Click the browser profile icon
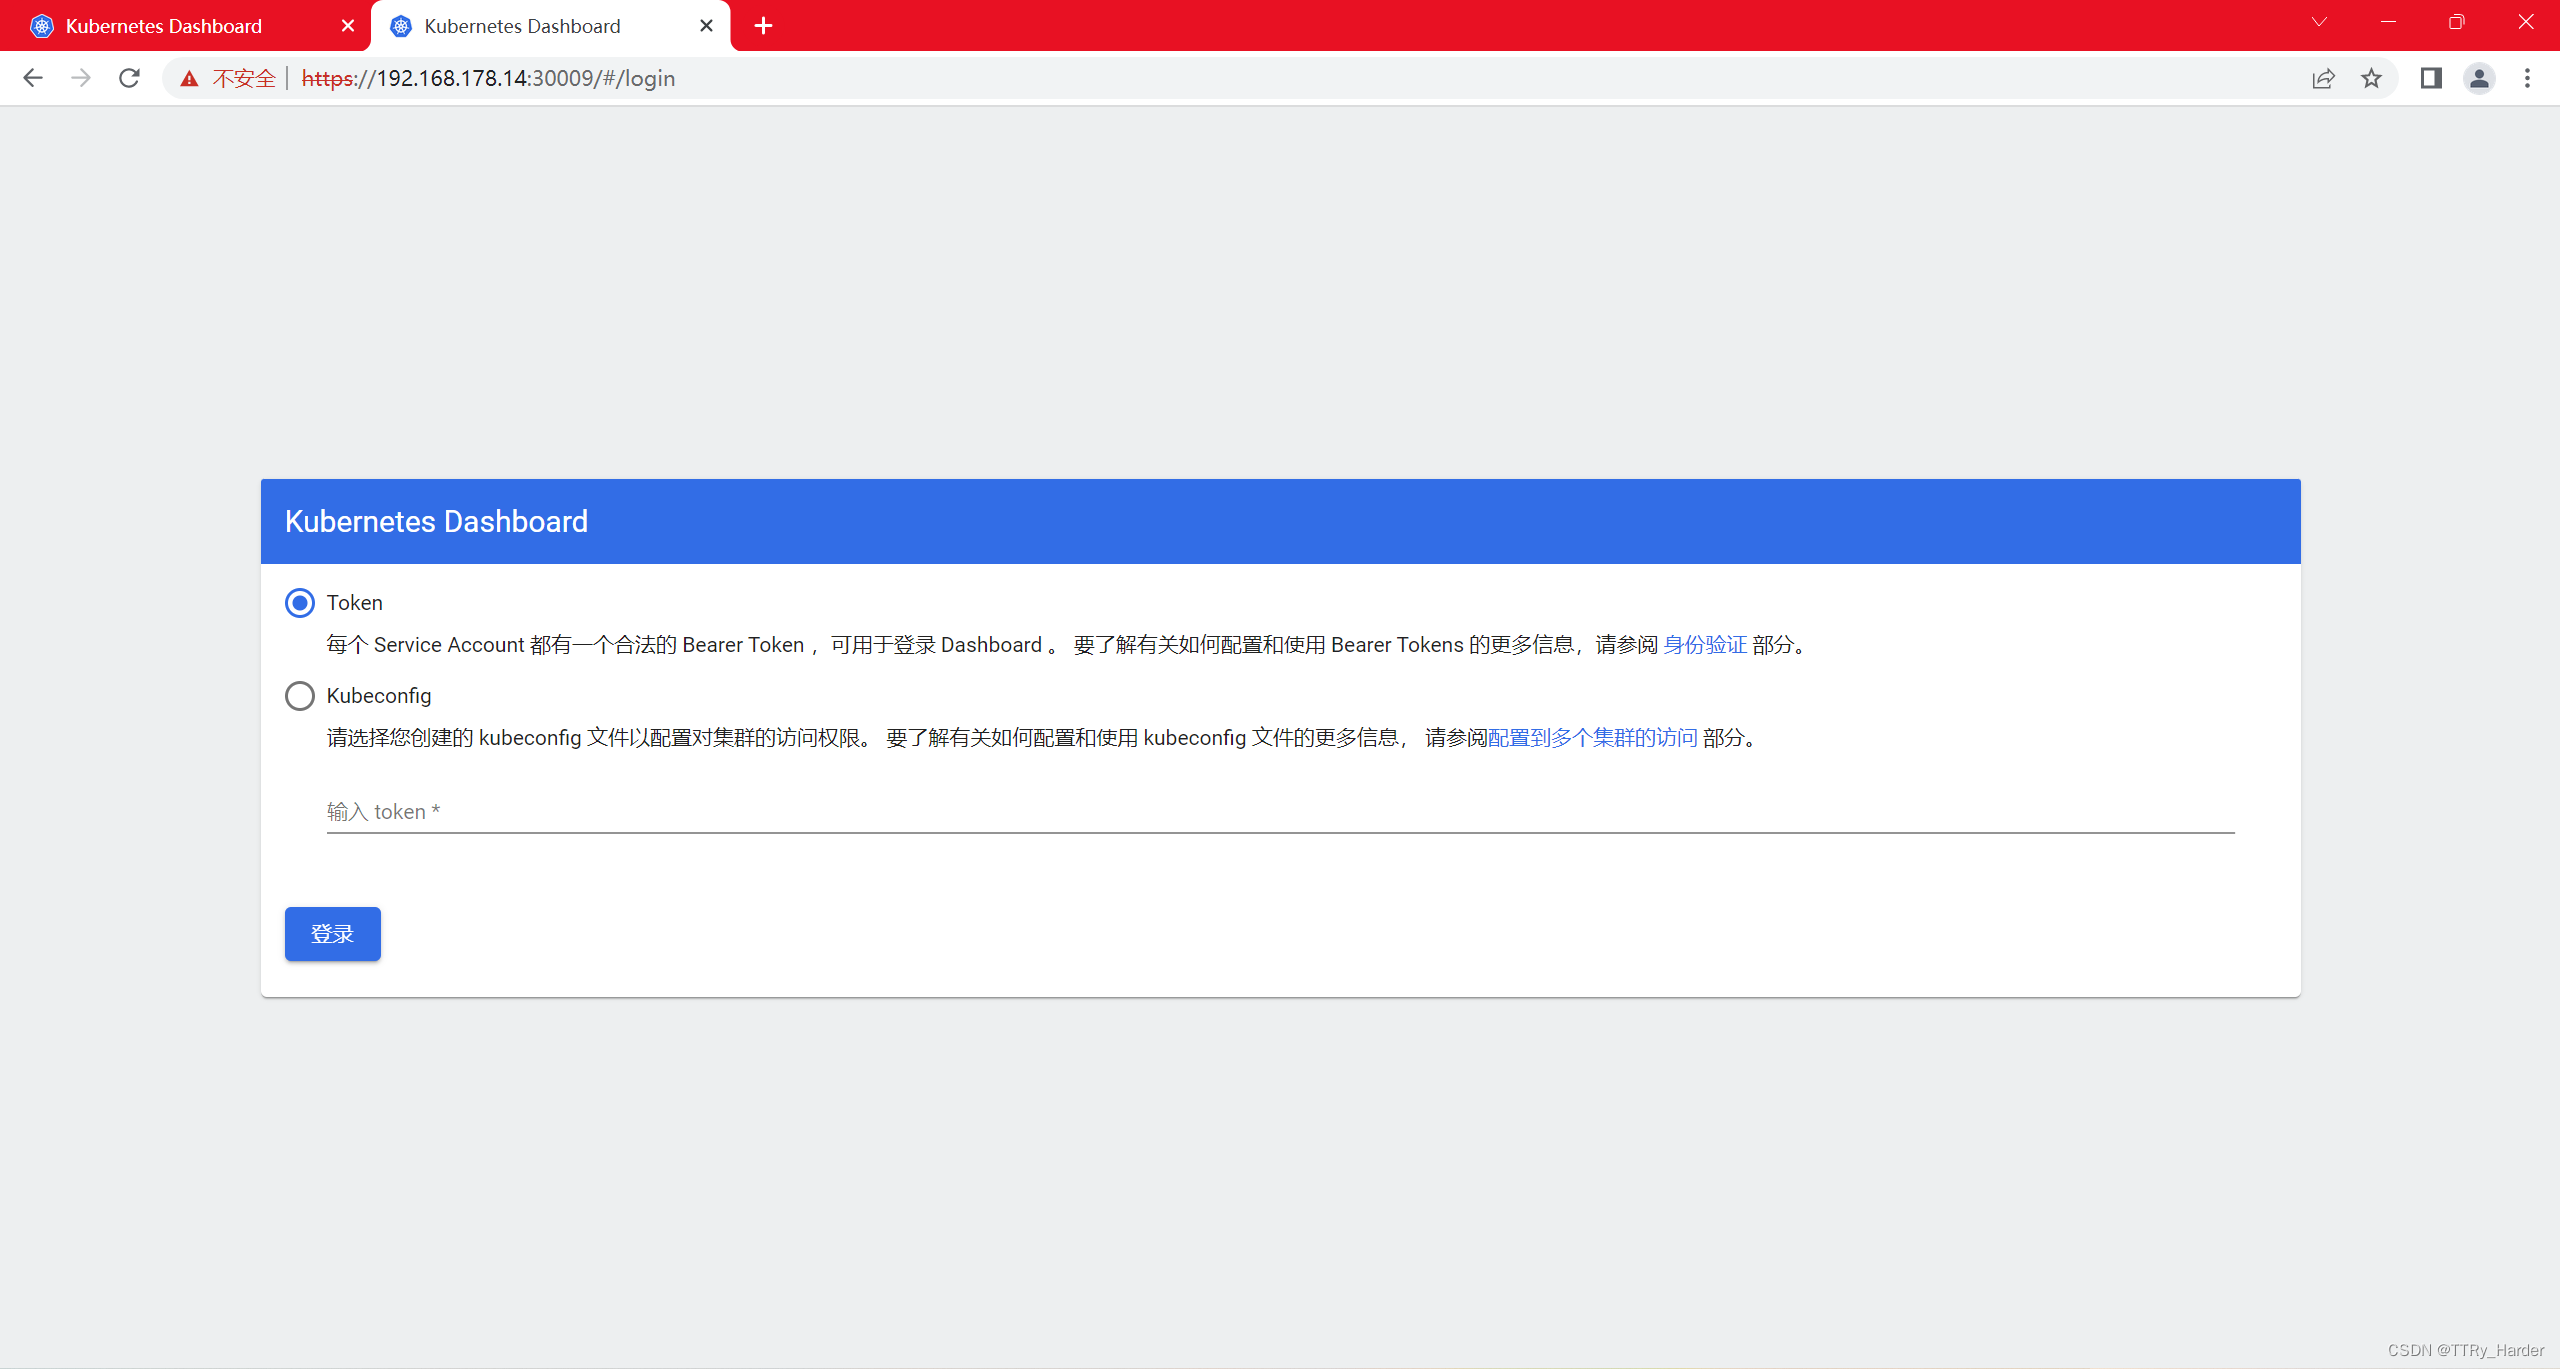The width and height of the screenshot is (2560, 1369). click(2479, 78)
